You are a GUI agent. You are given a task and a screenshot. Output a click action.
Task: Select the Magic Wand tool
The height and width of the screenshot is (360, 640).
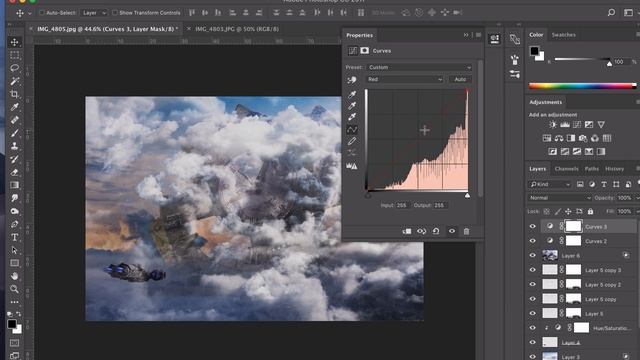(x=14, y=81)
